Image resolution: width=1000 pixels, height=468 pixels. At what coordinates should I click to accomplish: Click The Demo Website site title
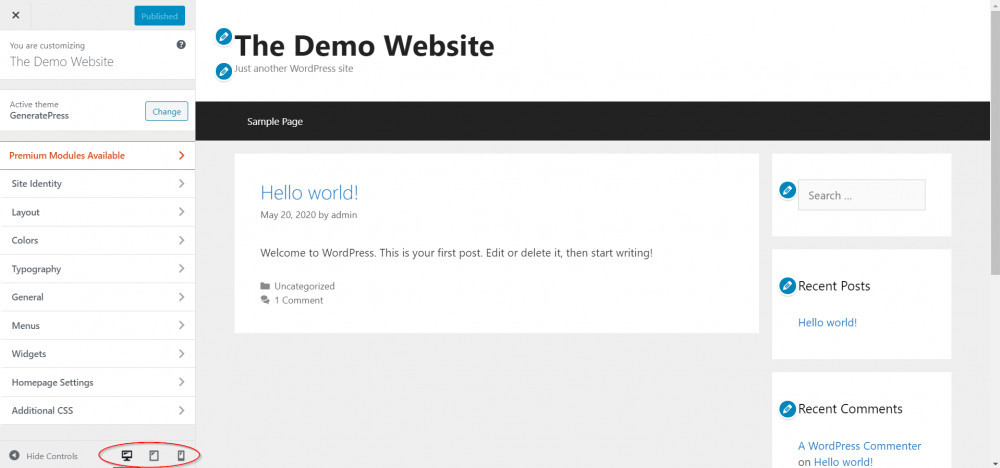[364, 46]
